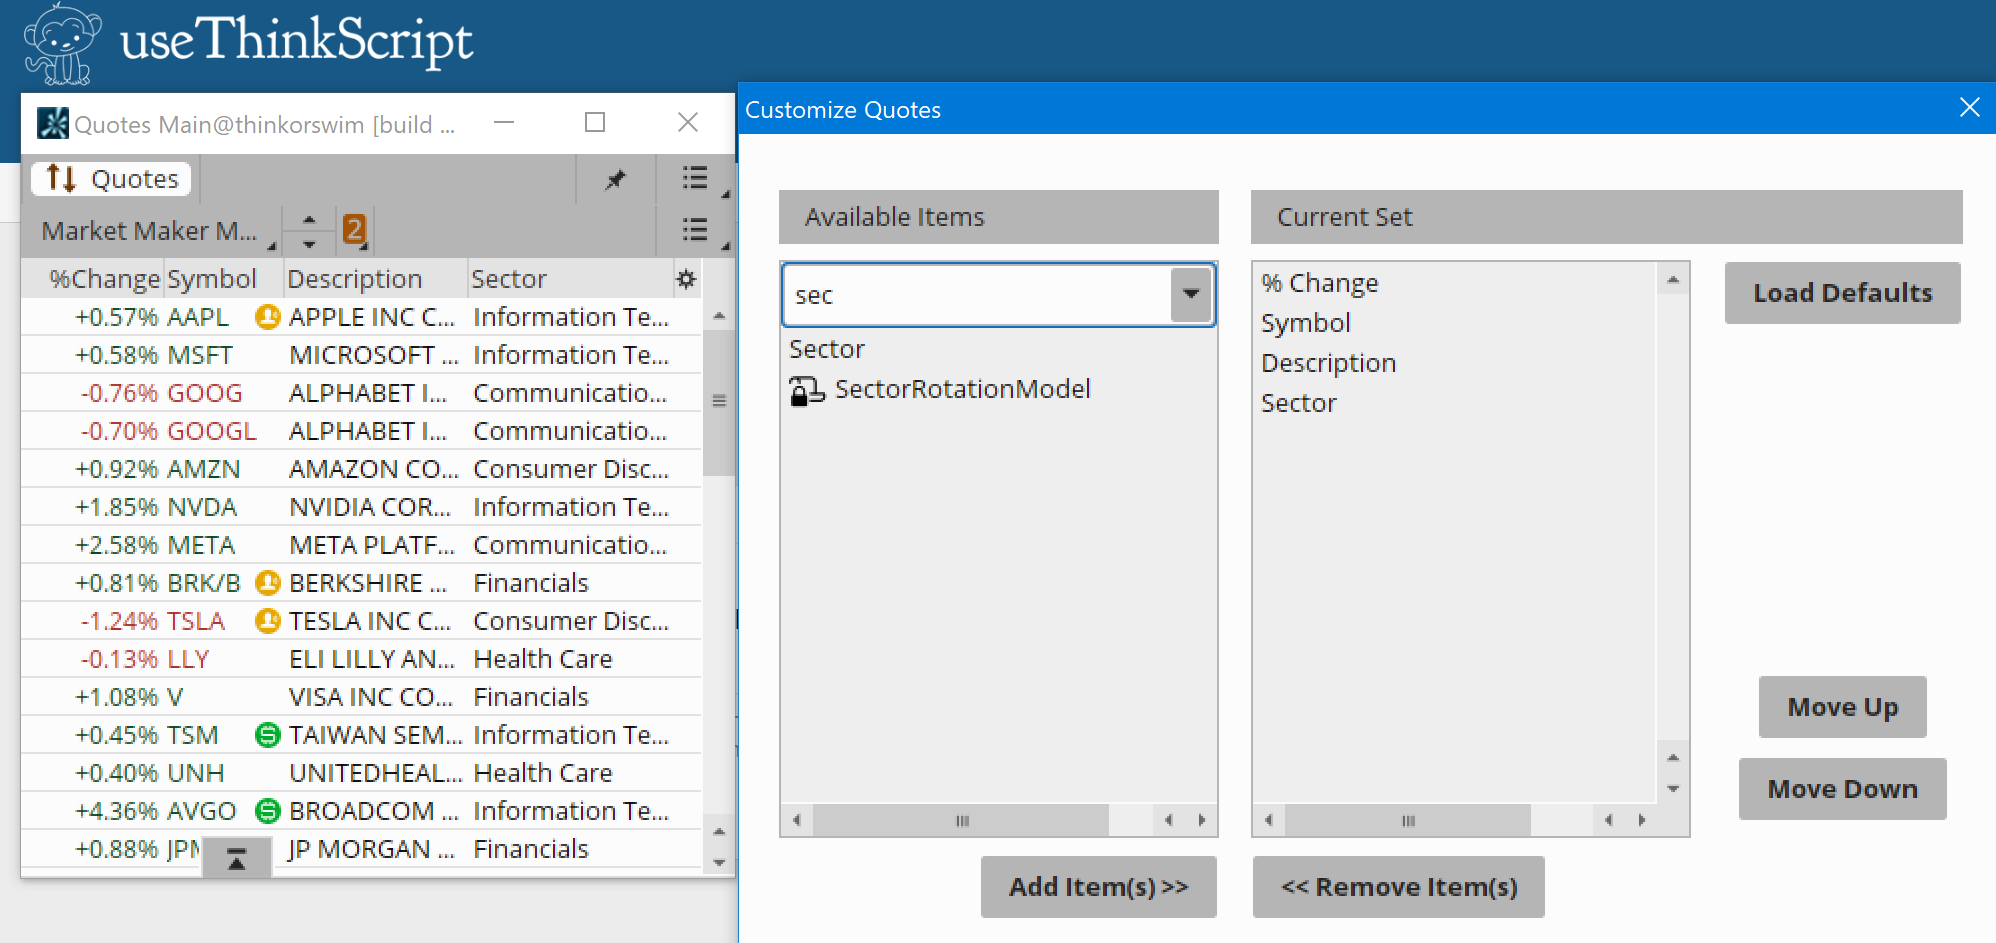Click UNITEDHEAL... description cell

tap(376, 773)
